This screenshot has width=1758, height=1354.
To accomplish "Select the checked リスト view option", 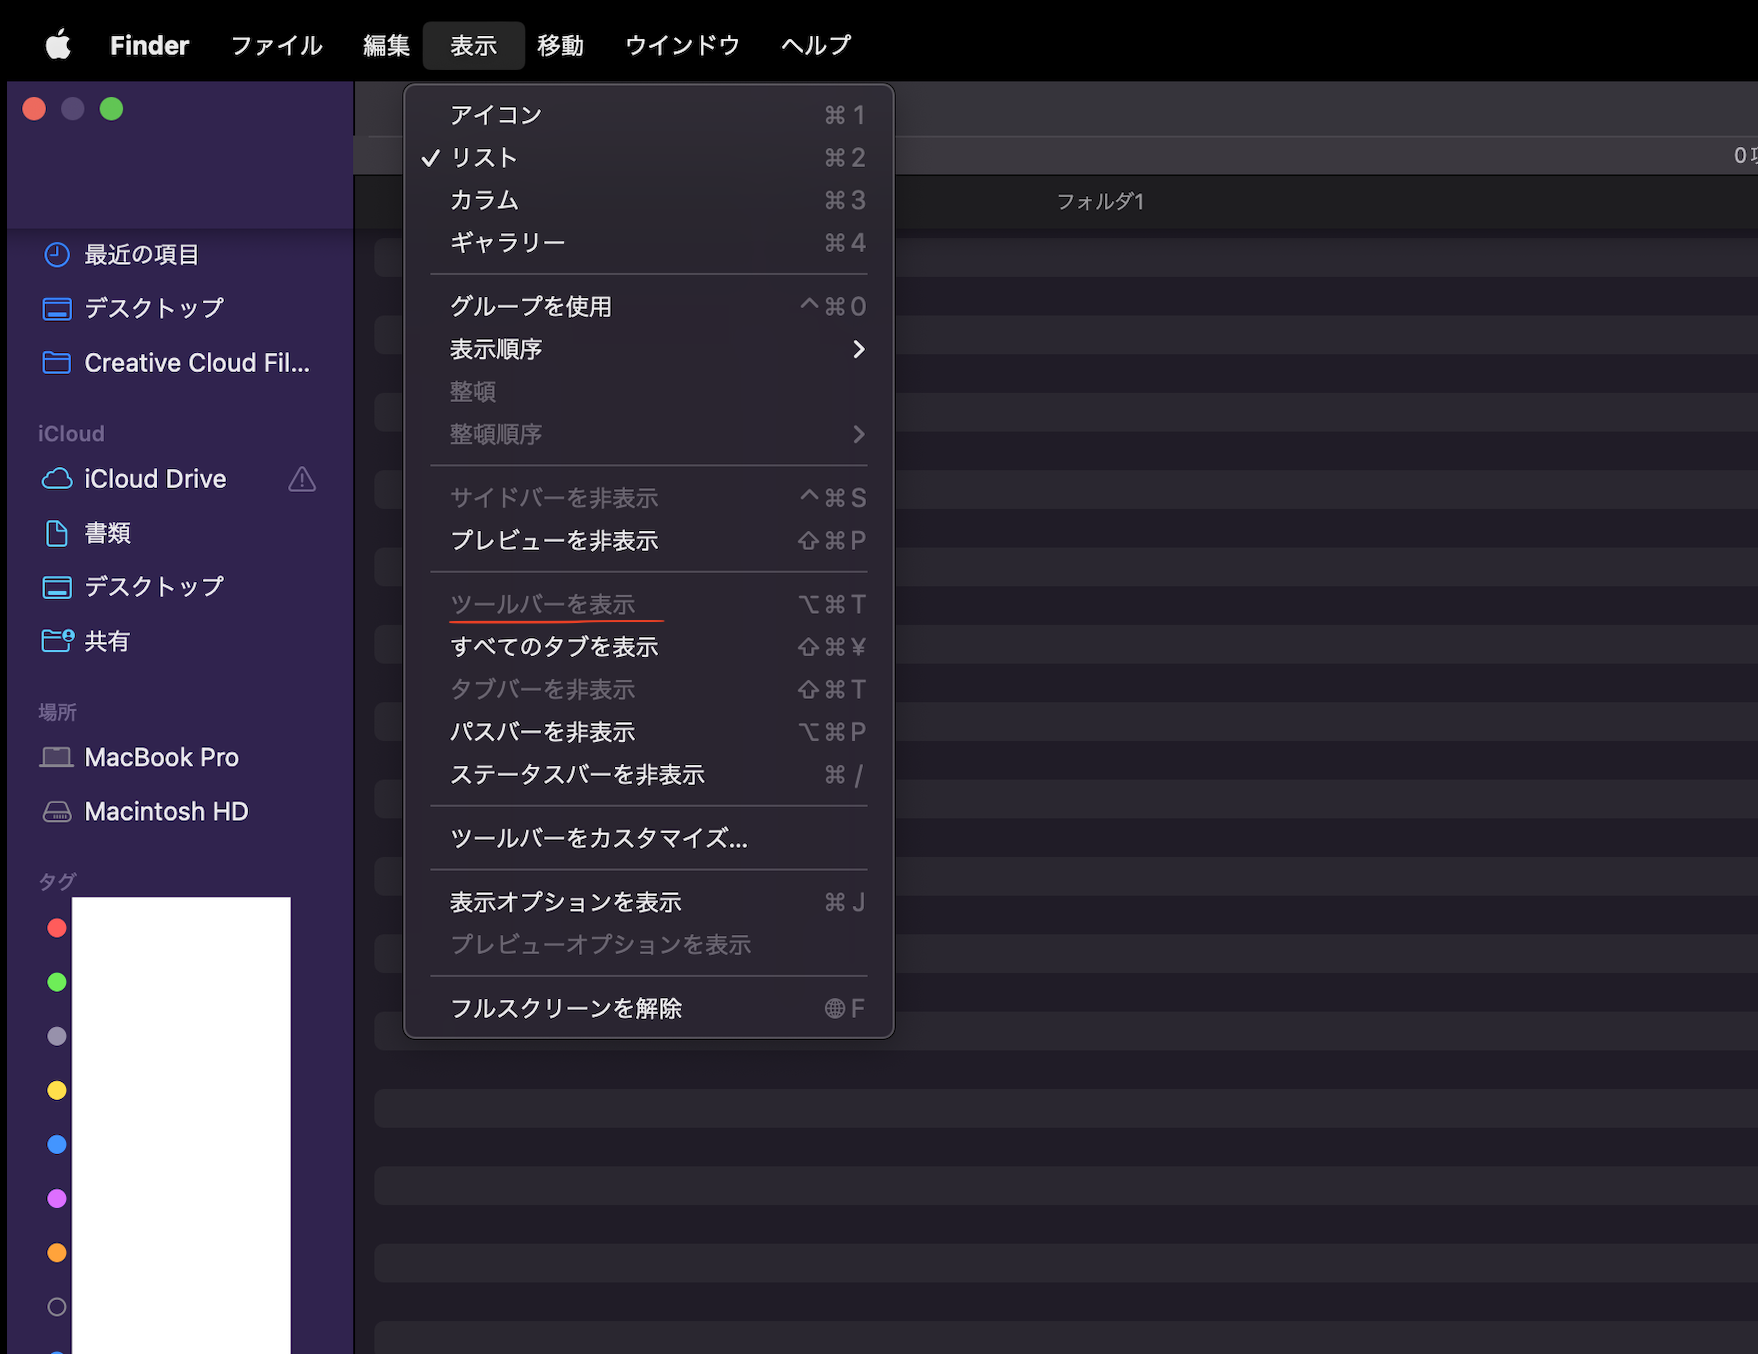I will (484, 158).
